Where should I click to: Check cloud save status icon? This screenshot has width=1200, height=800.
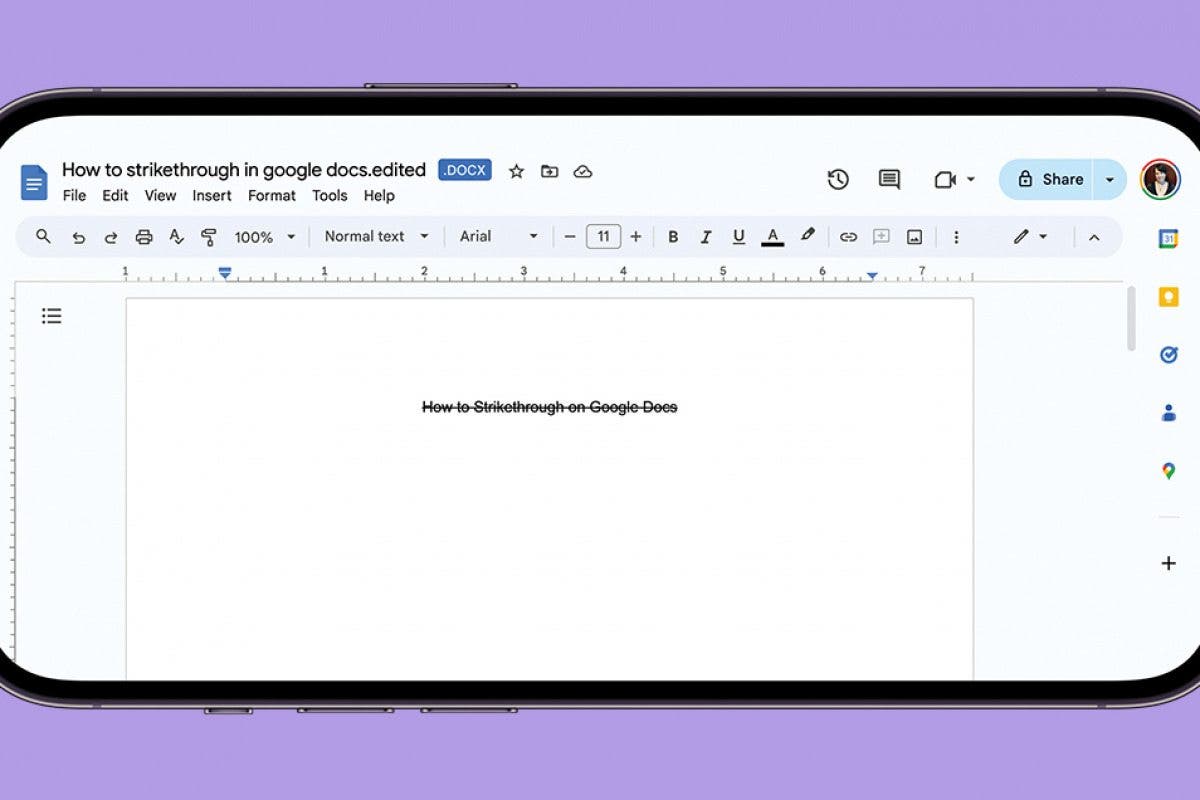pyautogui.click(x=583, y=171)
